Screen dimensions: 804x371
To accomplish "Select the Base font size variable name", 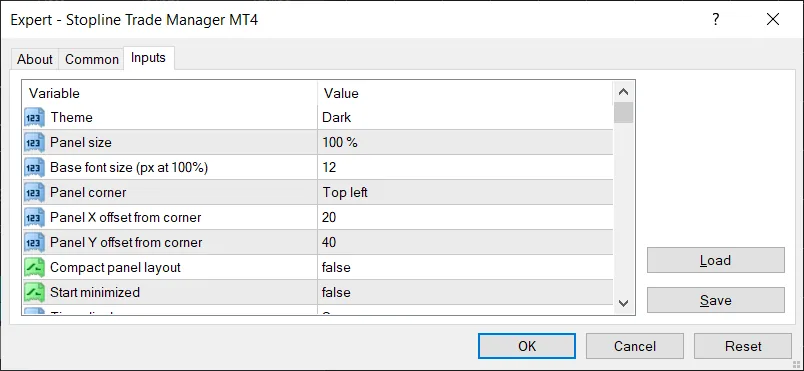I will 129,168.
